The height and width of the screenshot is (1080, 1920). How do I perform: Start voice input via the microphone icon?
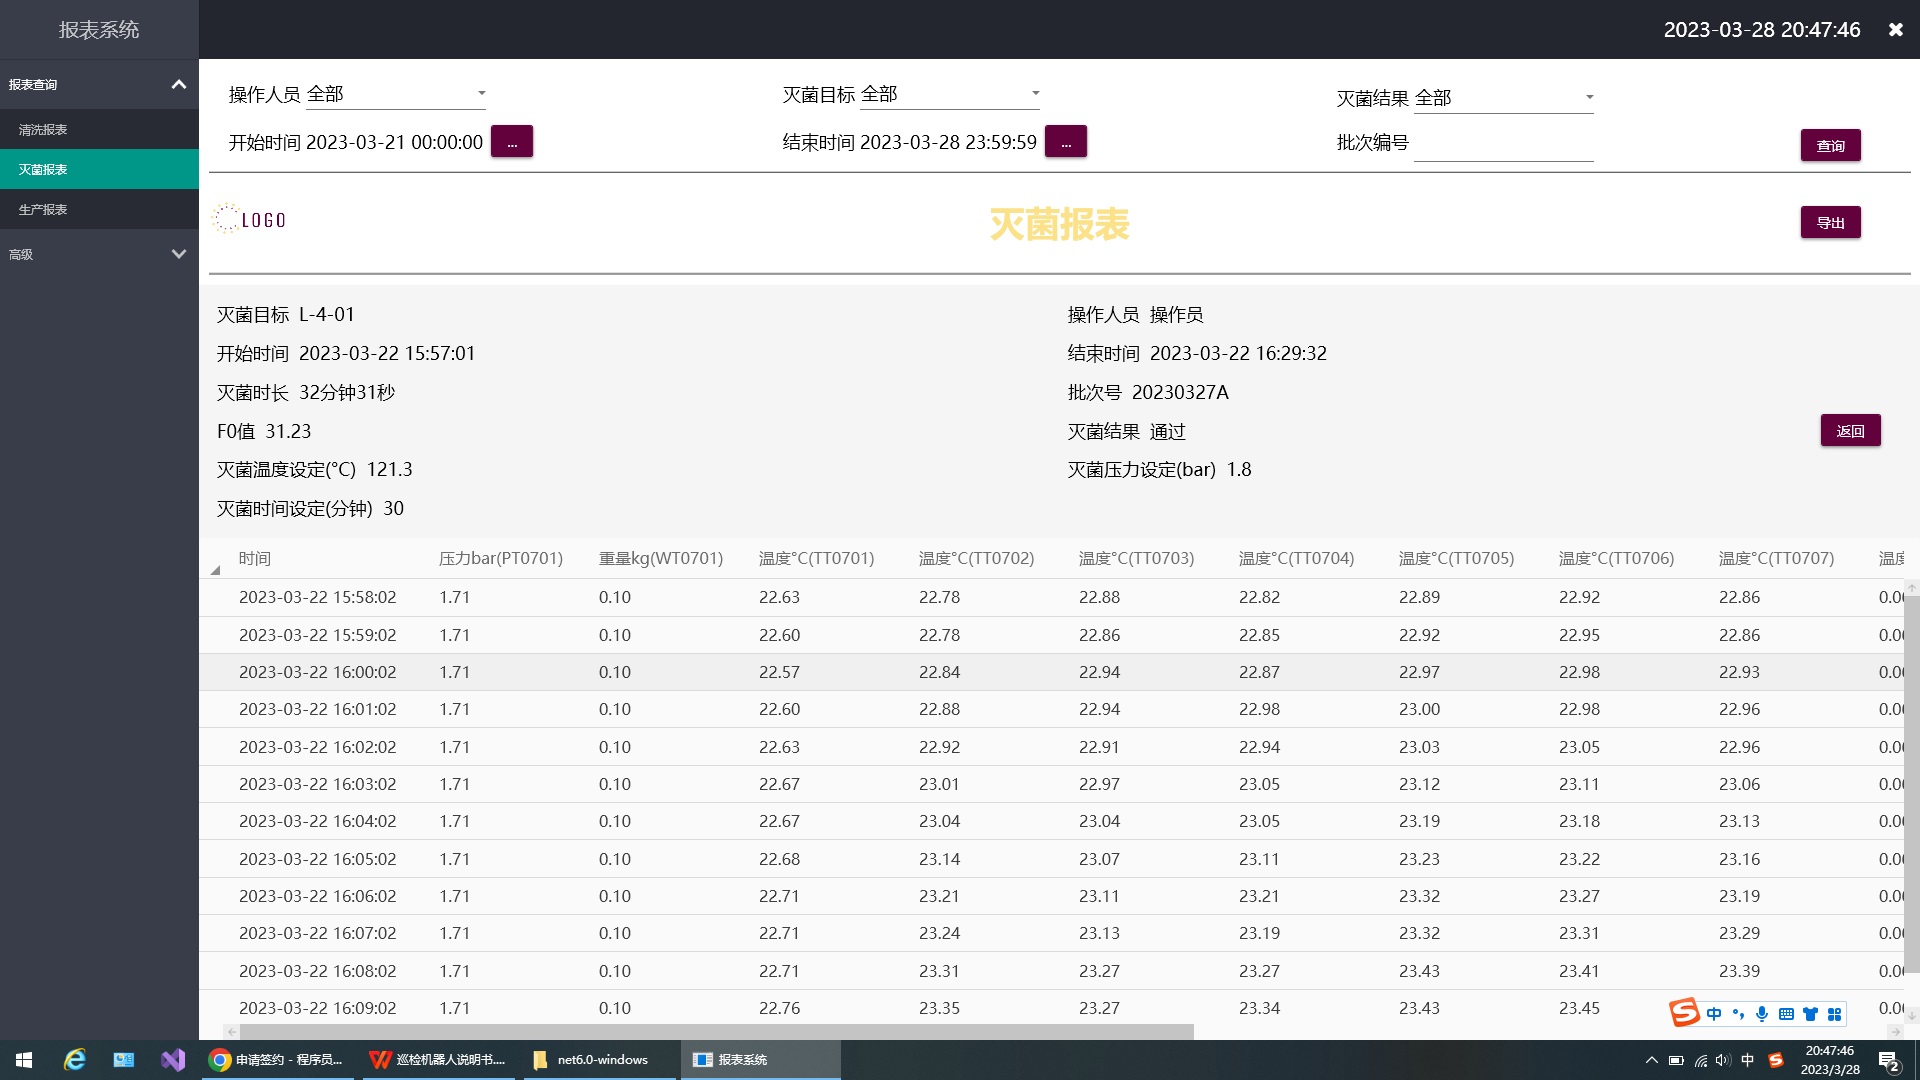1762,1014
